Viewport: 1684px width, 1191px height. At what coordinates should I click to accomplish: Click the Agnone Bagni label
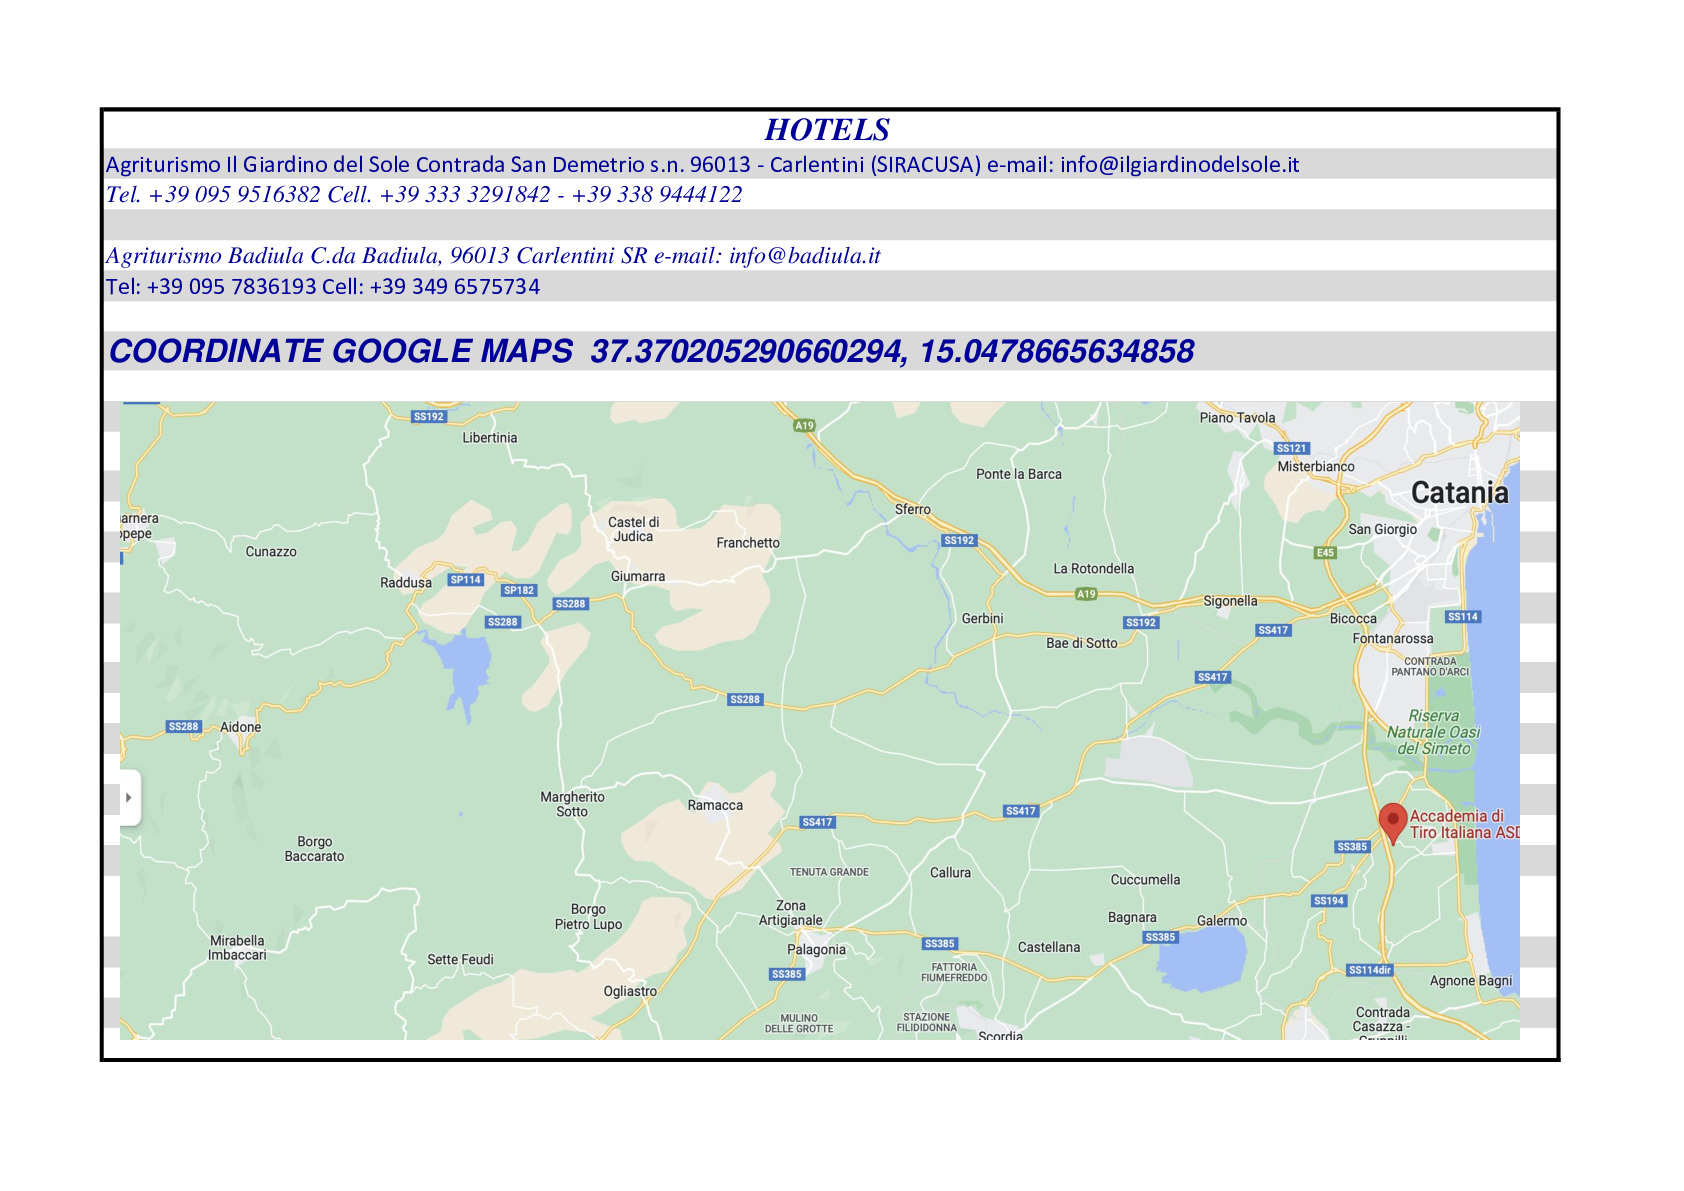[x=1471, y=981]
